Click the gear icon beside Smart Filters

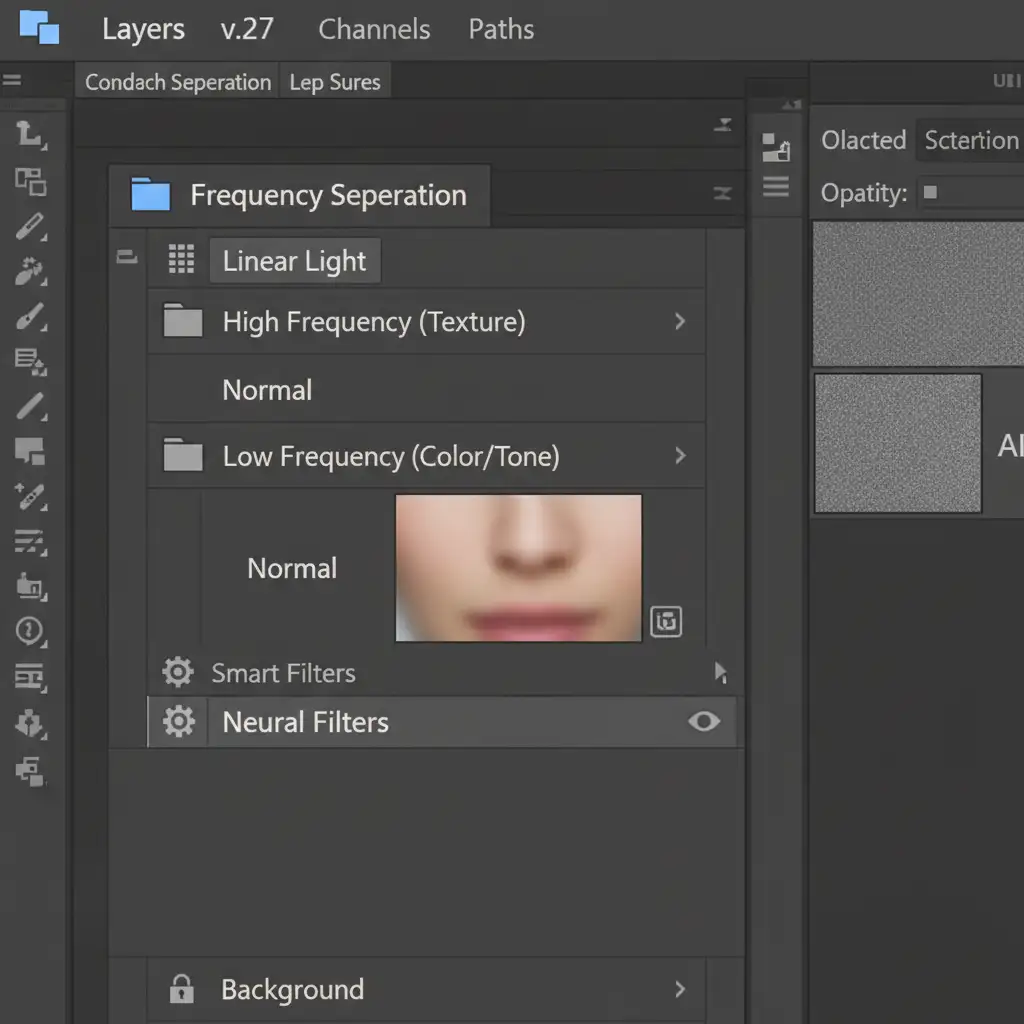pos(178,673)
